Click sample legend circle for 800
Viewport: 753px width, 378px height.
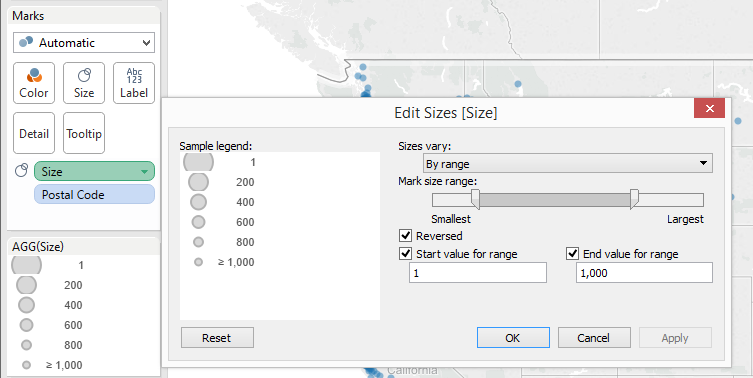tap(198, 242)
